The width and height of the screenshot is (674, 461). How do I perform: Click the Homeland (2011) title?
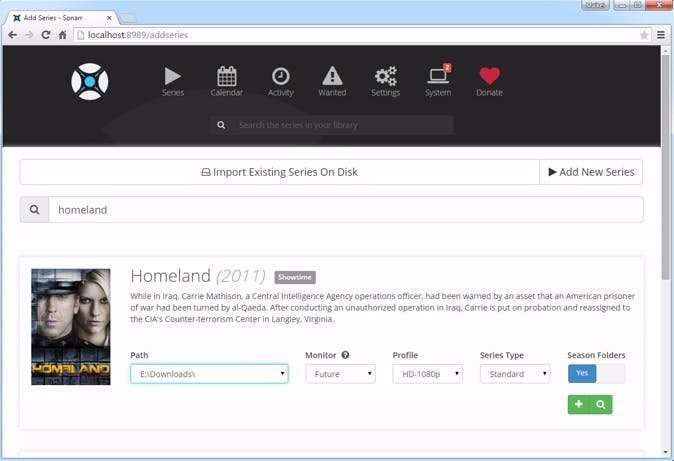[x=198, y=276]
